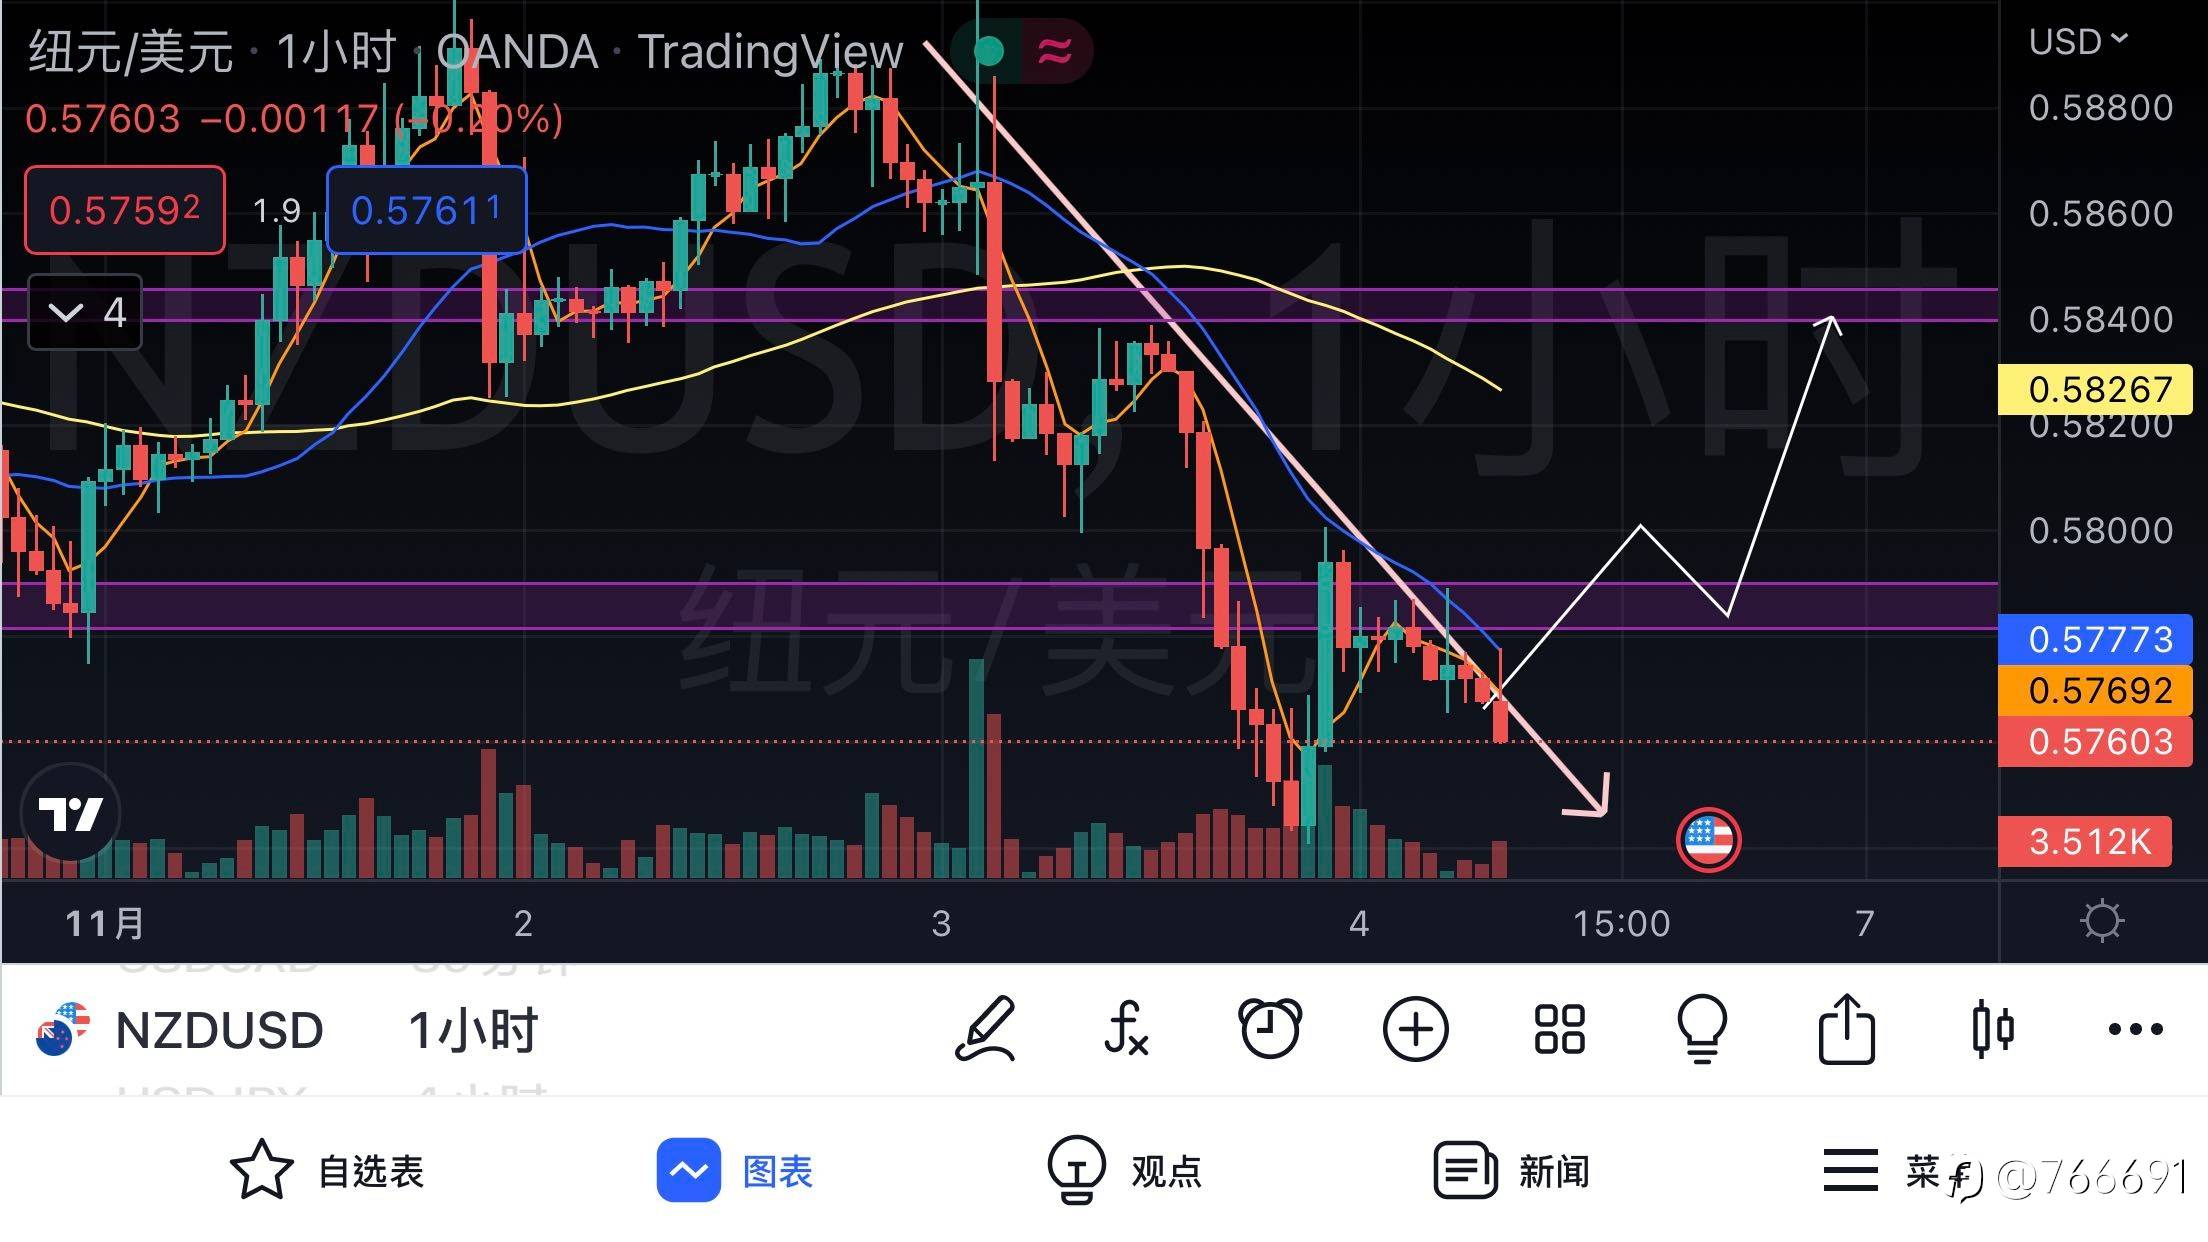Tap the share export icon
Screen dimensions: 2208x1242
(1846, 1028)
